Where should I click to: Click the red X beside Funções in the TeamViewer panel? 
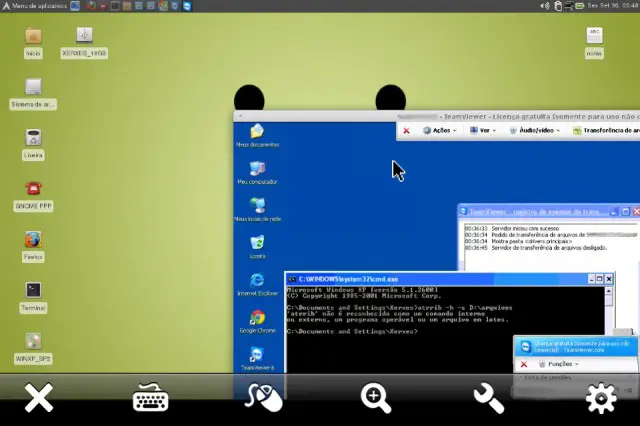pyautogui.click(x=524, y=364)
